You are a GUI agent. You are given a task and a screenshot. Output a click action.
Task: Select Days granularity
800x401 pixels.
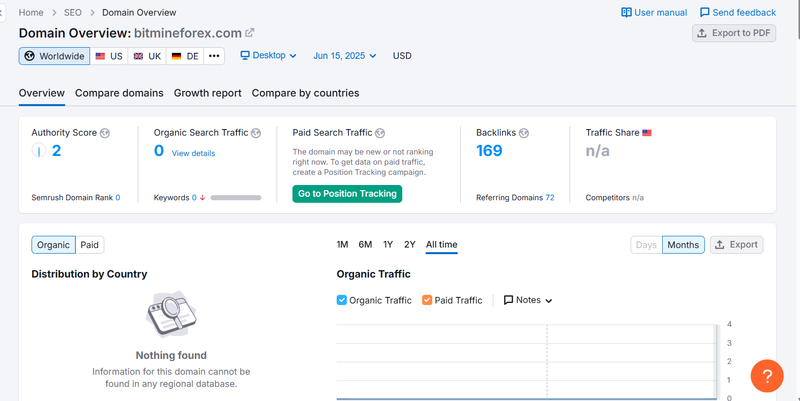(646, 245)
